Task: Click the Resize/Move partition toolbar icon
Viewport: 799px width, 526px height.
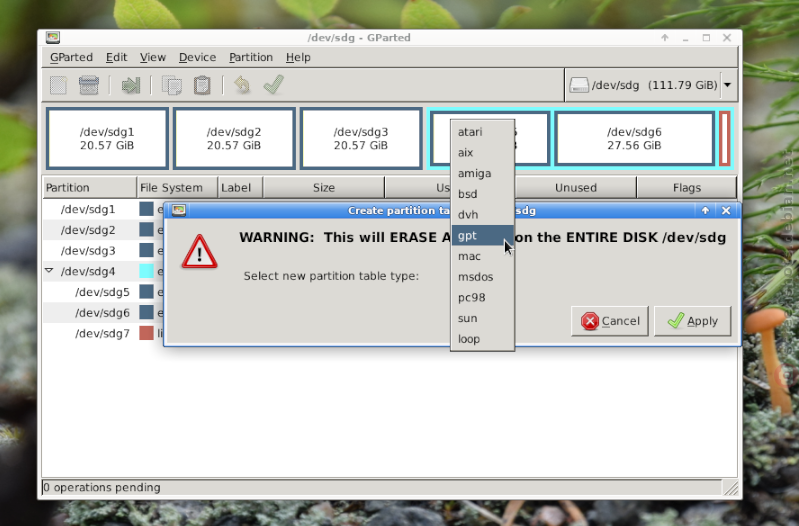Action: coord(130,85)
